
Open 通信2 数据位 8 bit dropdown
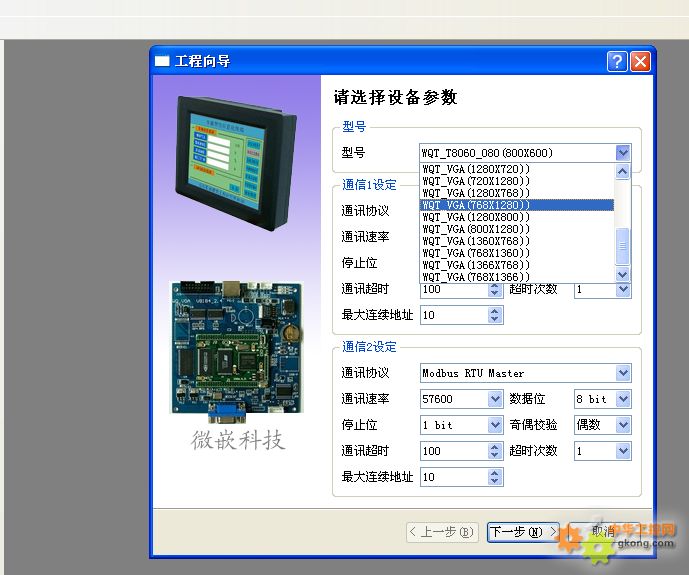point(623,399)
